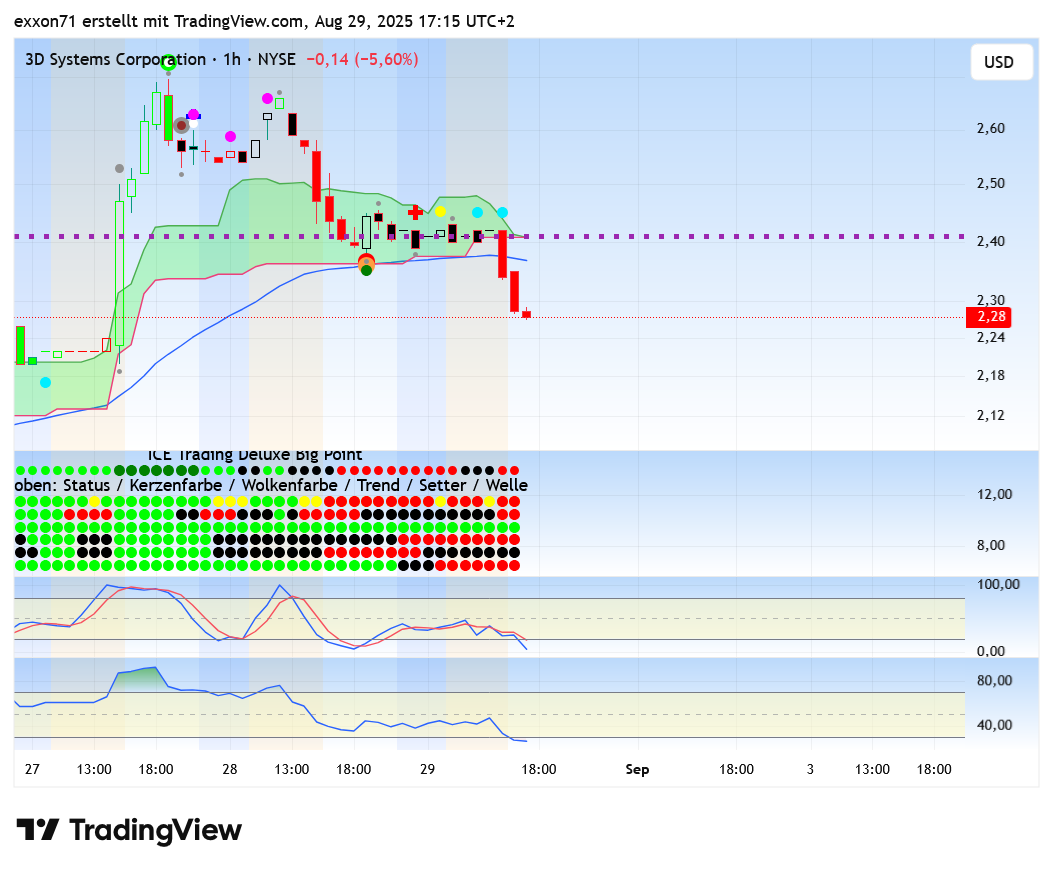Select the ICE Trading Deluxe Big Point indicator title
This screenshot has width=1053, height=873.
[x=255, y=455]
